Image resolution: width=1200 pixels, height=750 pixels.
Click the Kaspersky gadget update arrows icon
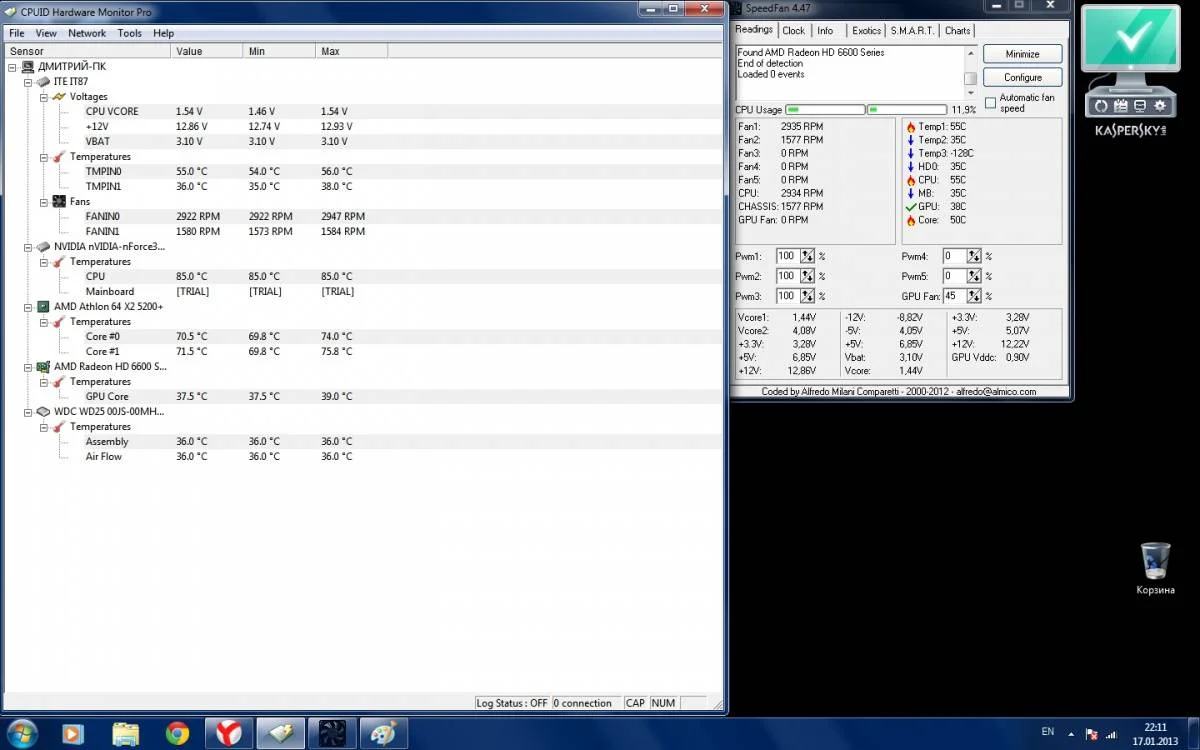(x=1101, y=105)
